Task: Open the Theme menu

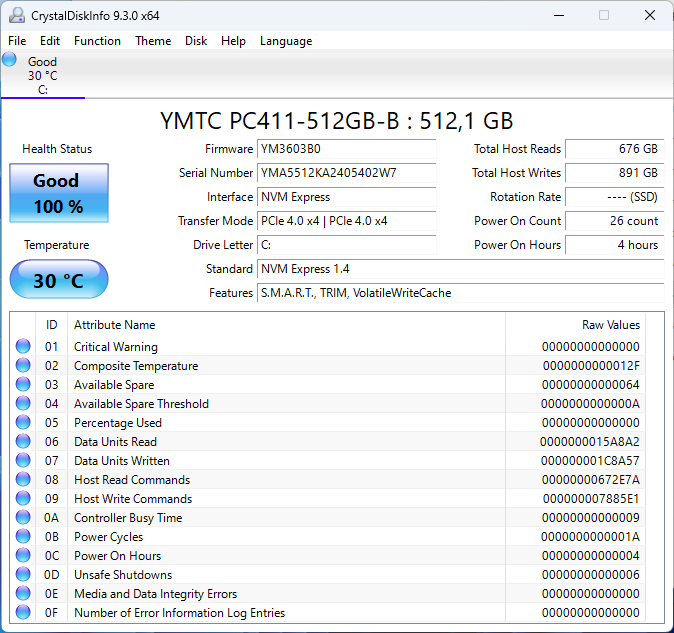Action: tap(153, 41)
